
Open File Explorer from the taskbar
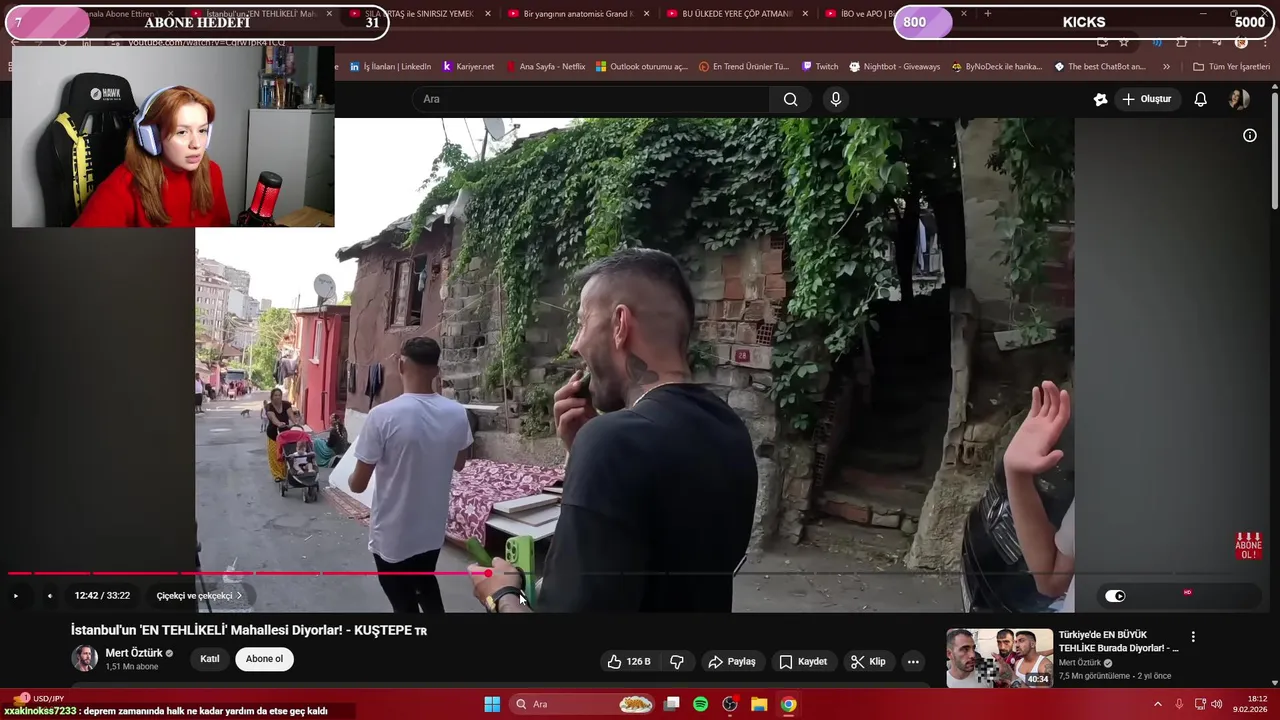[759, 704]
